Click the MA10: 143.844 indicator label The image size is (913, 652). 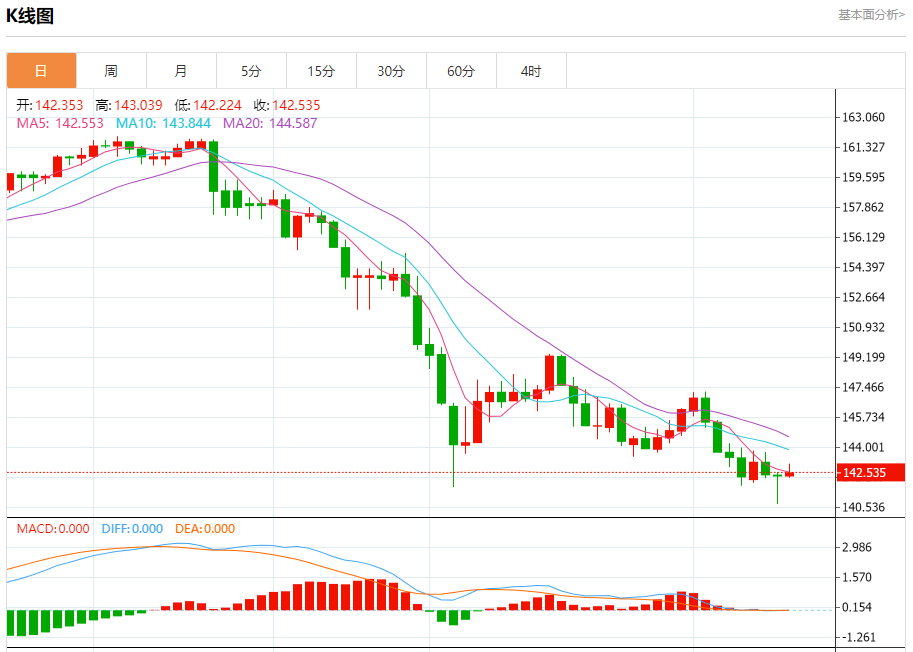click(x=163, y=123)
